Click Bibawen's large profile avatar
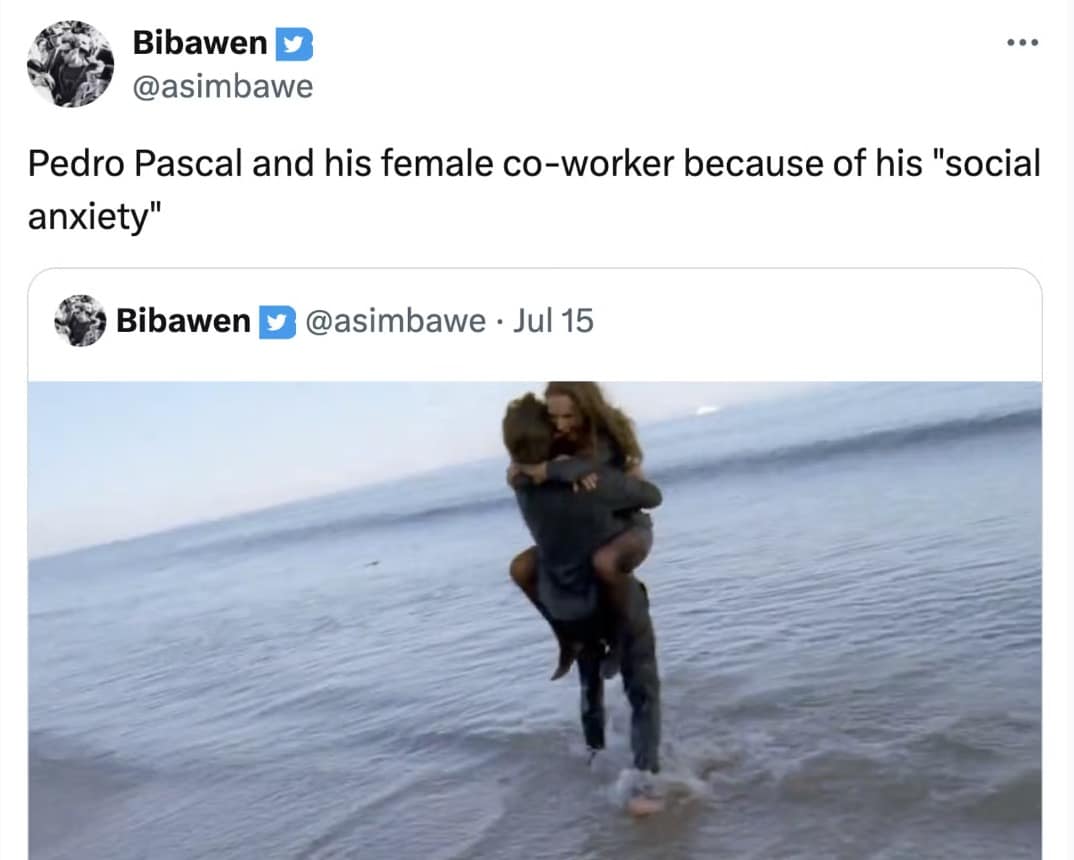Image resolution: width=1074 pixels, height=860 pixels. 71,64
